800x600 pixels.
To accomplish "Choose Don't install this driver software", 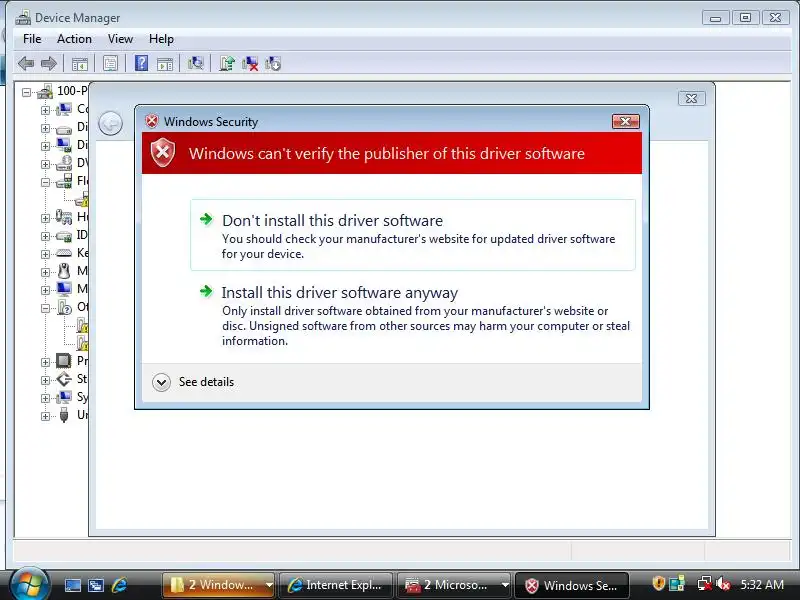I will tap(413, 235).
